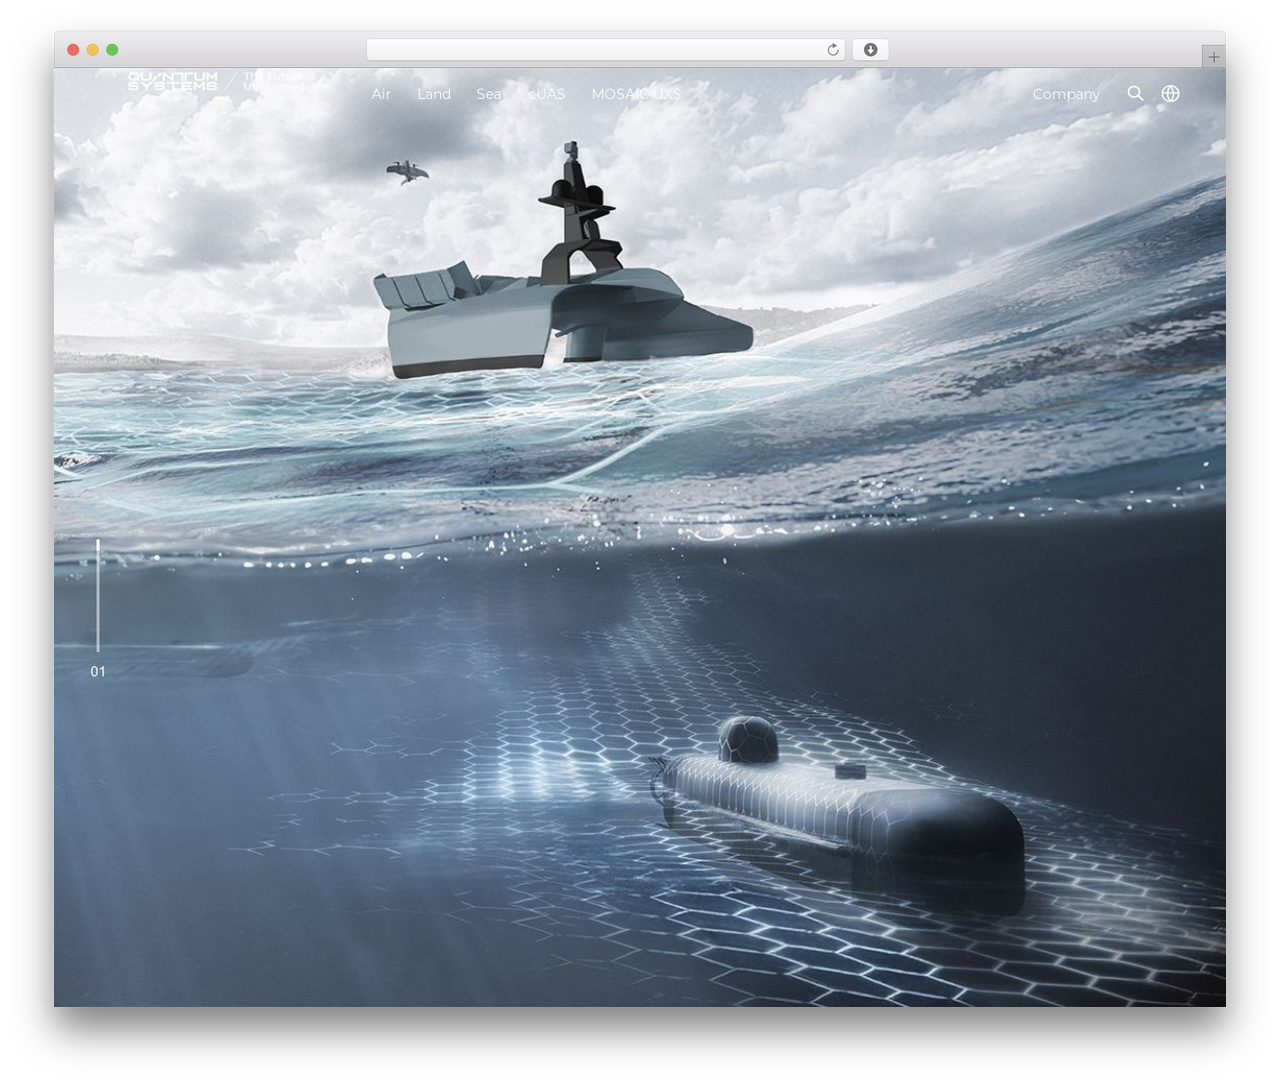Image resolution: width=1280 pixels, height=1084 pixels.
Task: Click the browser downloads arrow icon
Action: coord(870,50)
